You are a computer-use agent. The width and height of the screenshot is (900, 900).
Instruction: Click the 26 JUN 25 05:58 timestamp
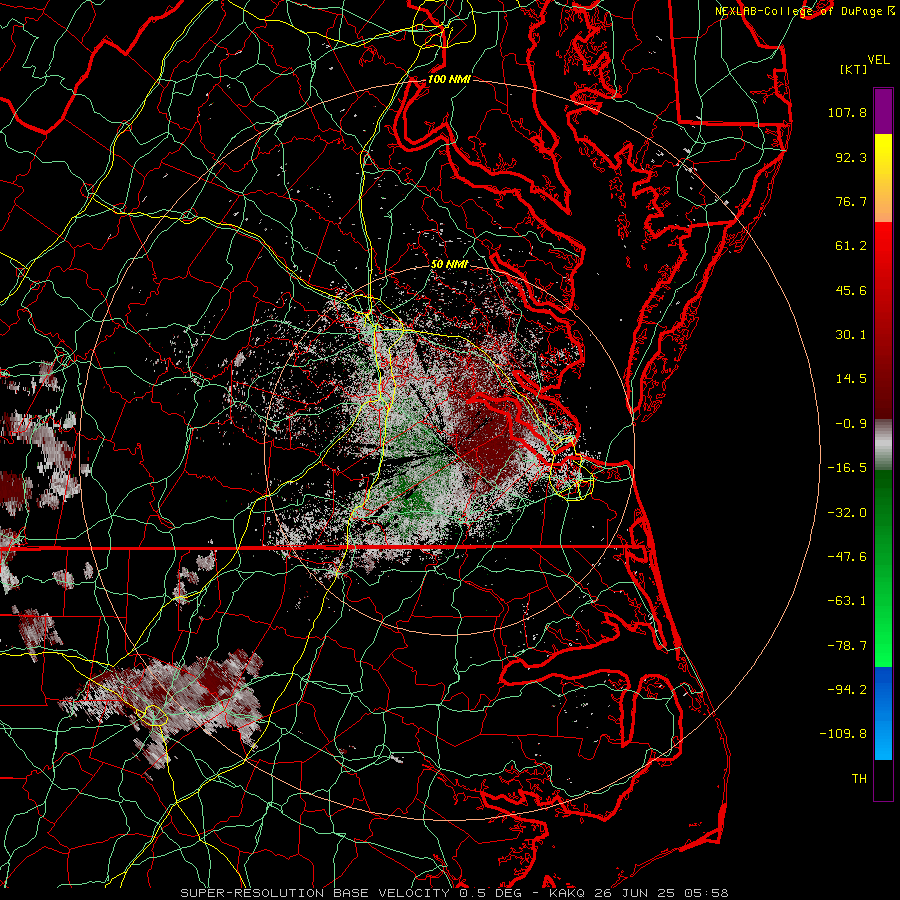point(660,893)
